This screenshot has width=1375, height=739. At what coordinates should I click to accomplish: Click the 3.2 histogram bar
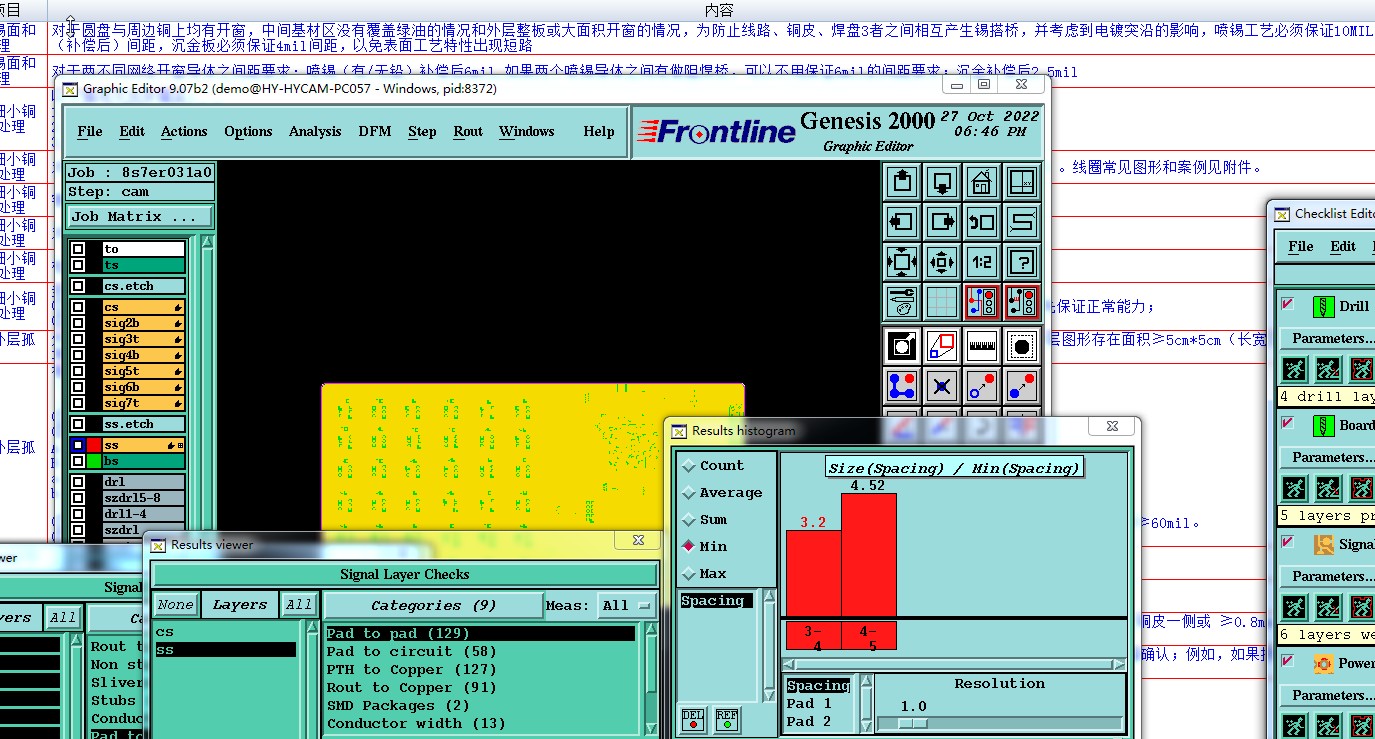click(814, 573)
